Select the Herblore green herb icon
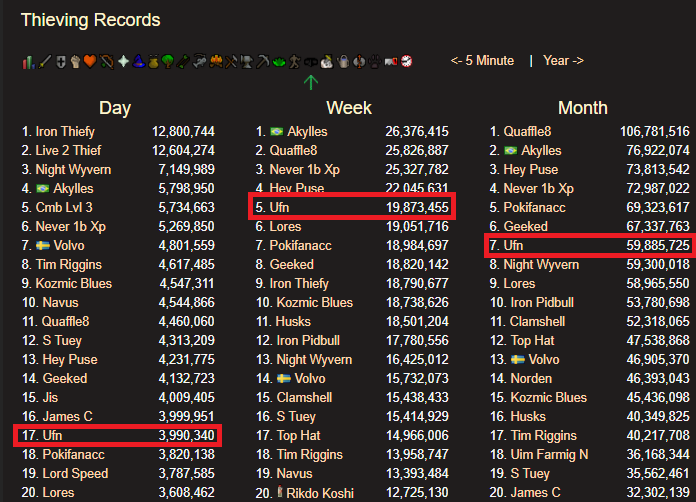 pos(279,62)
